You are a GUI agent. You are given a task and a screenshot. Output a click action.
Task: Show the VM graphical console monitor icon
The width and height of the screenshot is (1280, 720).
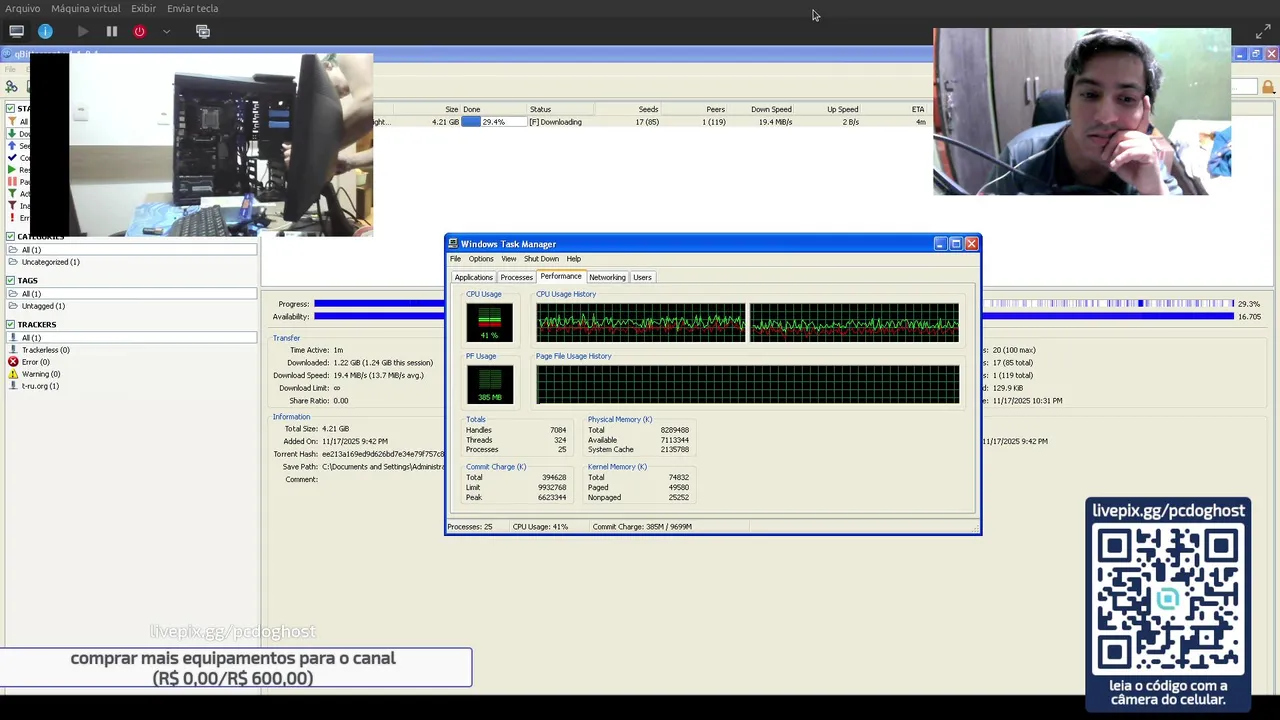[x=16, y=31]
